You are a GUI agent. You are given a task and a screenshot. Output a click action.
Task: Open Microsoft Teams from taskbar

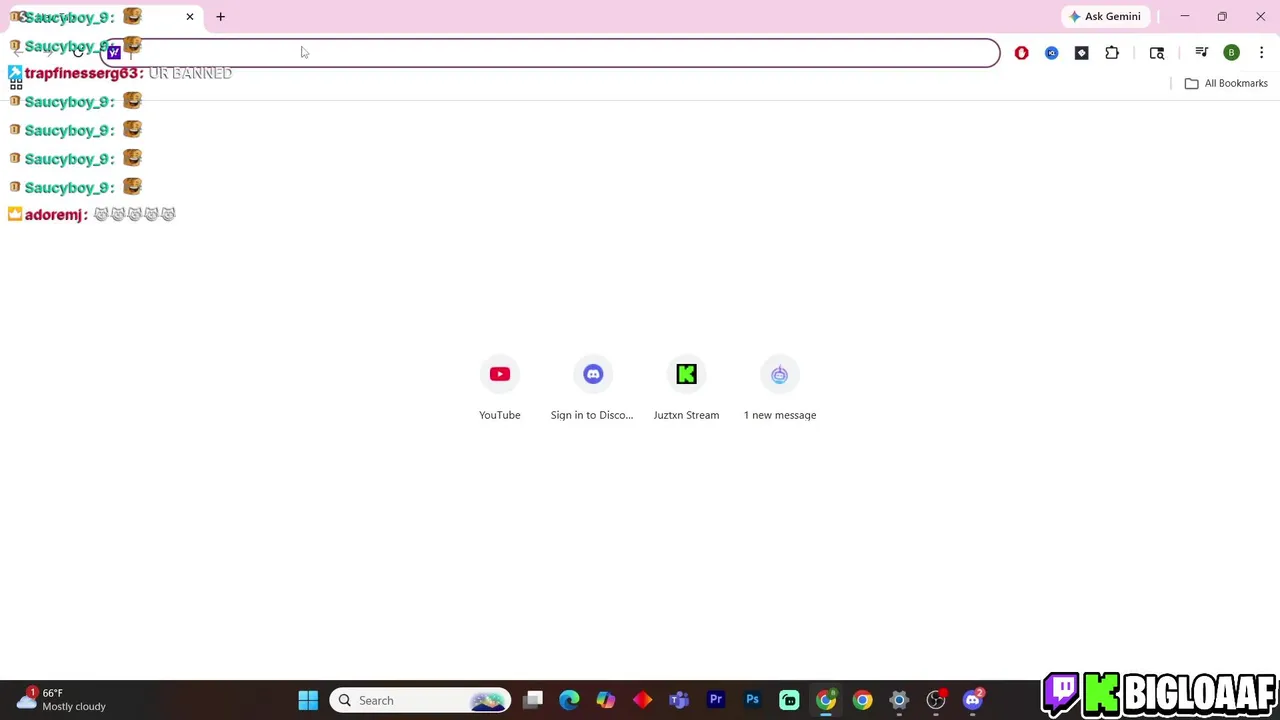(679, 700)
